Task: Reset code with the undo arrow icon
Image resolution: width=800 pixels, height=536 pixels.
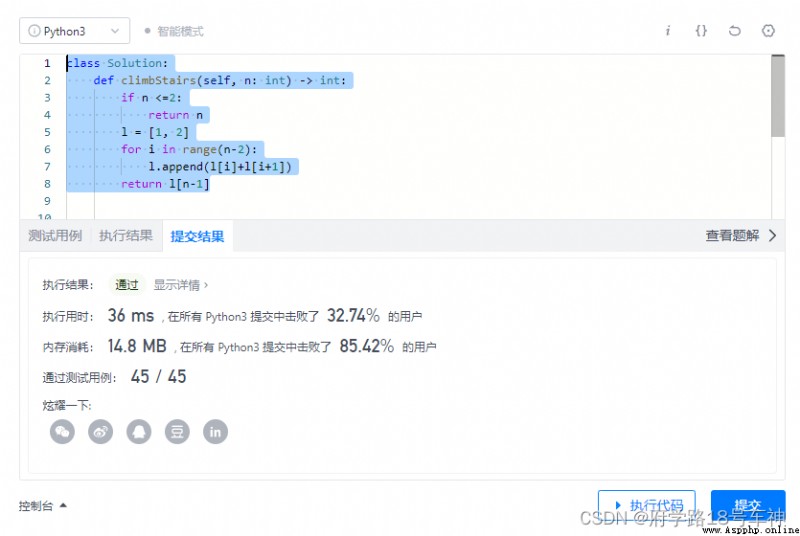Action: [x=735, y=31]
